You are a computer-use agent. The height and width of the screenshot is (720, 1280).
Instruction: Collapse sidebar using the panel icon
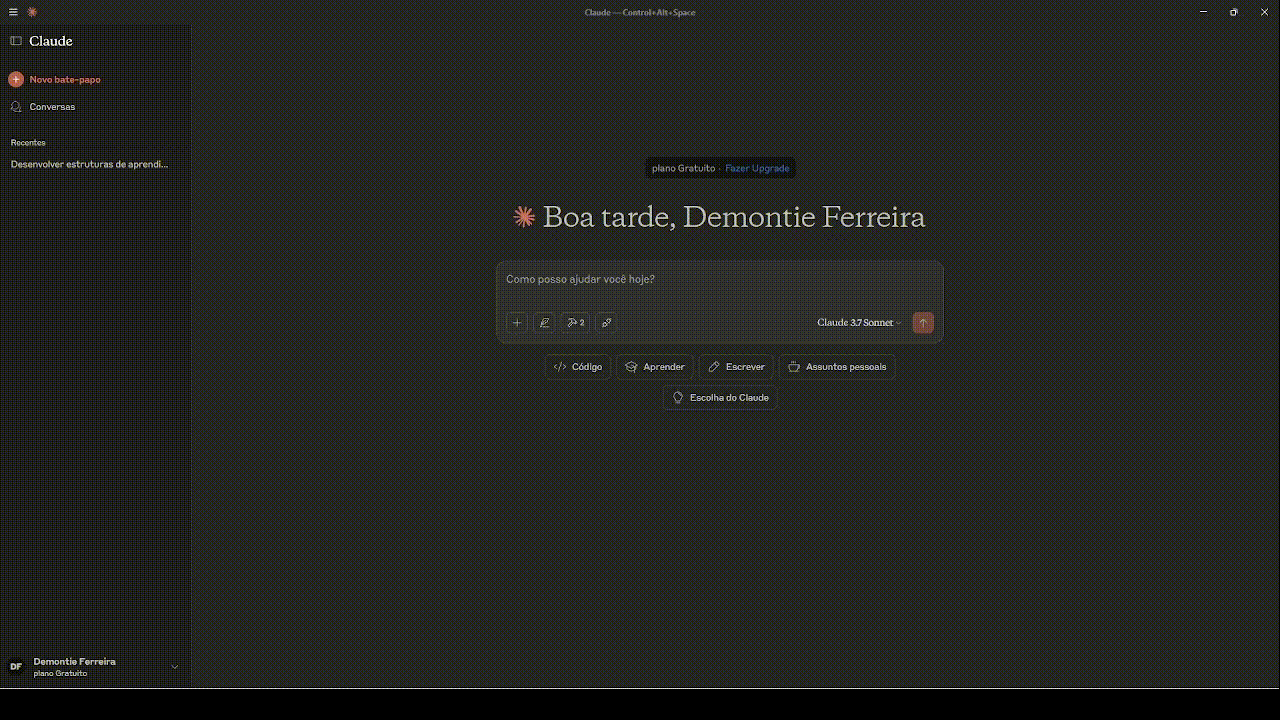pyautogui.click(x=16, y=41)
